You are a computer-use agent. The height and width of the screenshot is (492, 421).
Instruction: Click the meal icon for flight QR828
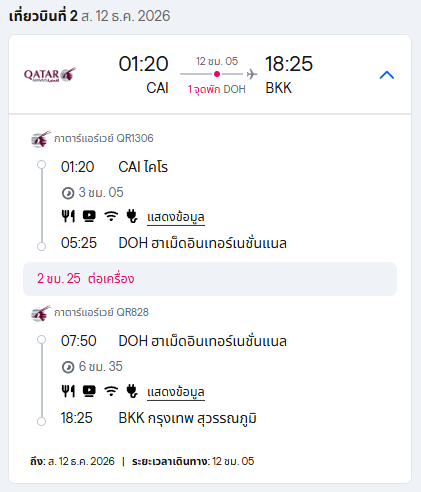click(x=68, y=391)
